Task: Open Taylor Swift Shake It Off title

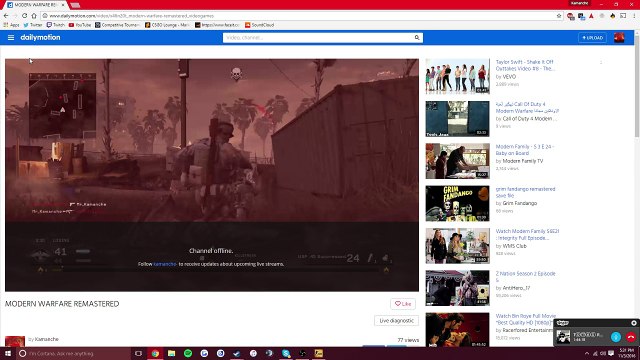Action: 525,65
